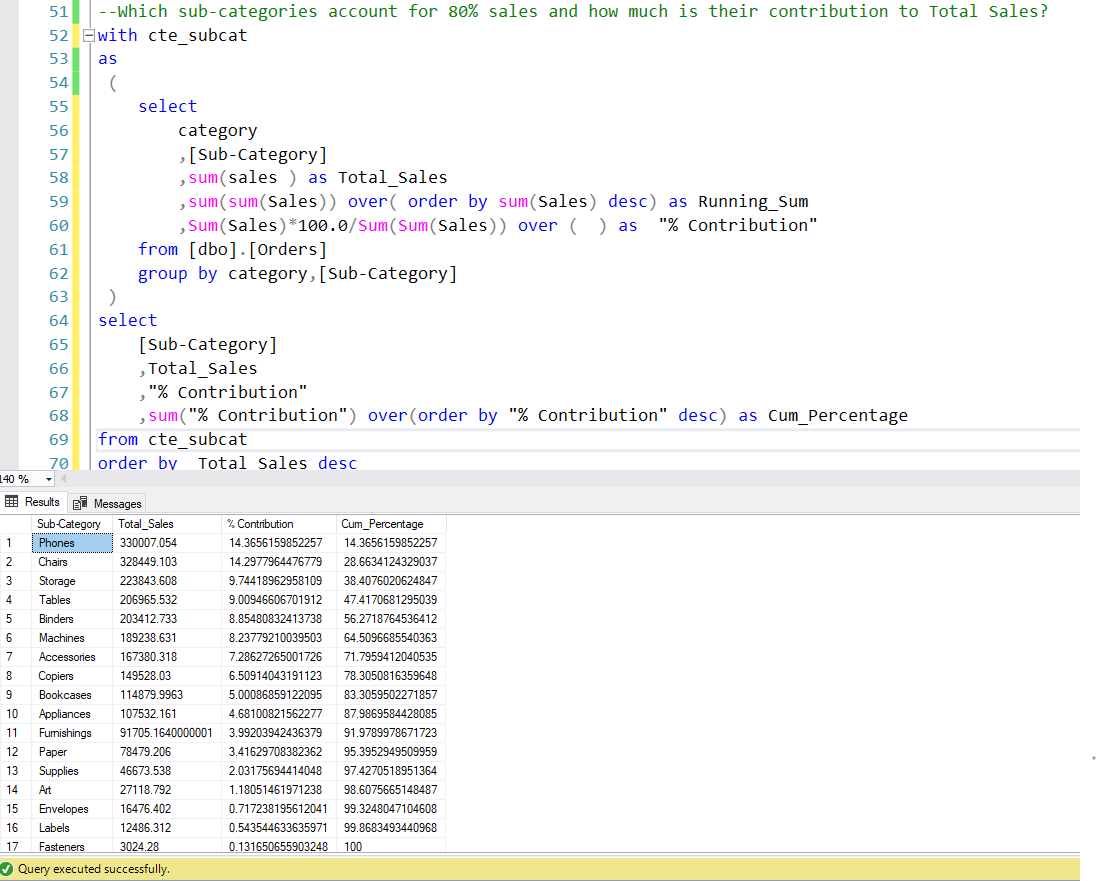Click the green success checkmark icon
Image resolution: width=1097 pixels, height=881 pixels.
(8, 868)
